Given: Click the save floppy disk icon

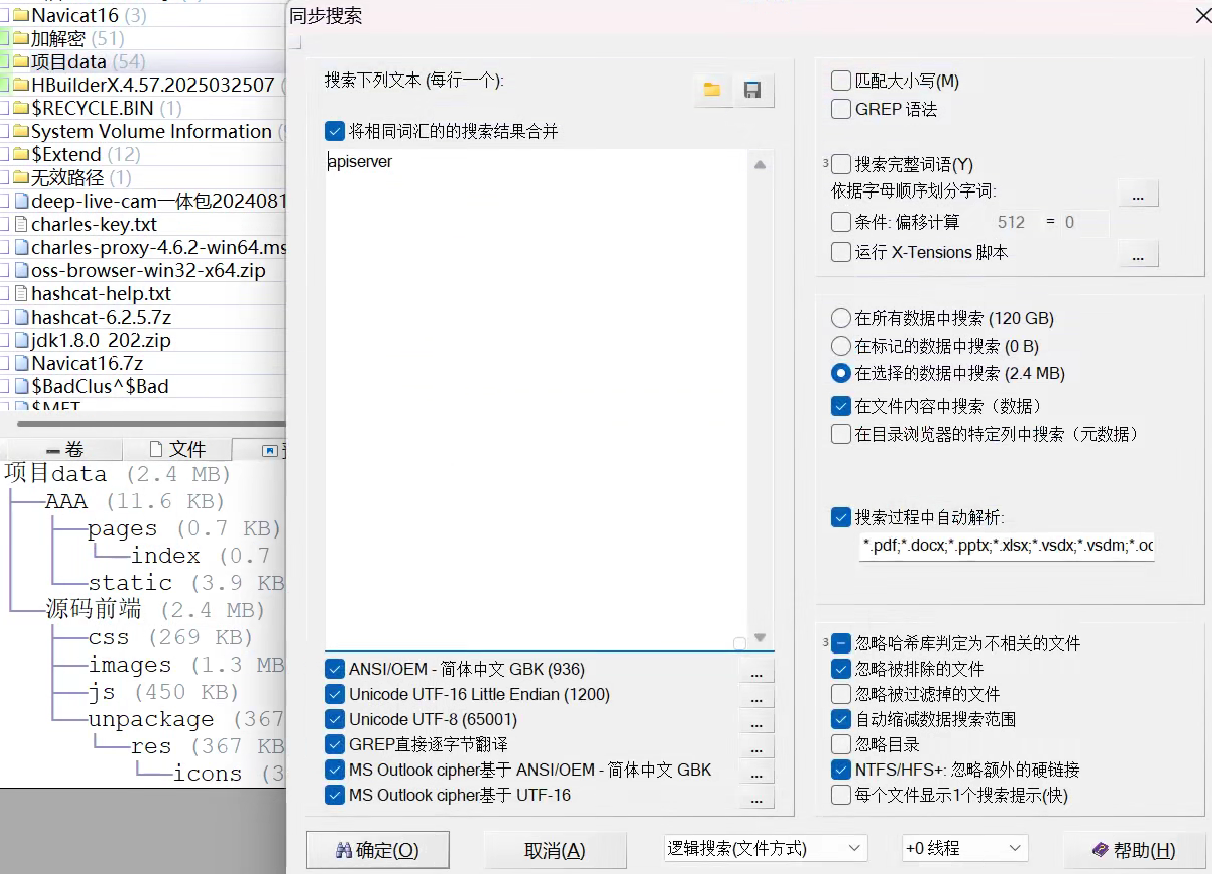Looking at the screenshot, I should 753,90.
